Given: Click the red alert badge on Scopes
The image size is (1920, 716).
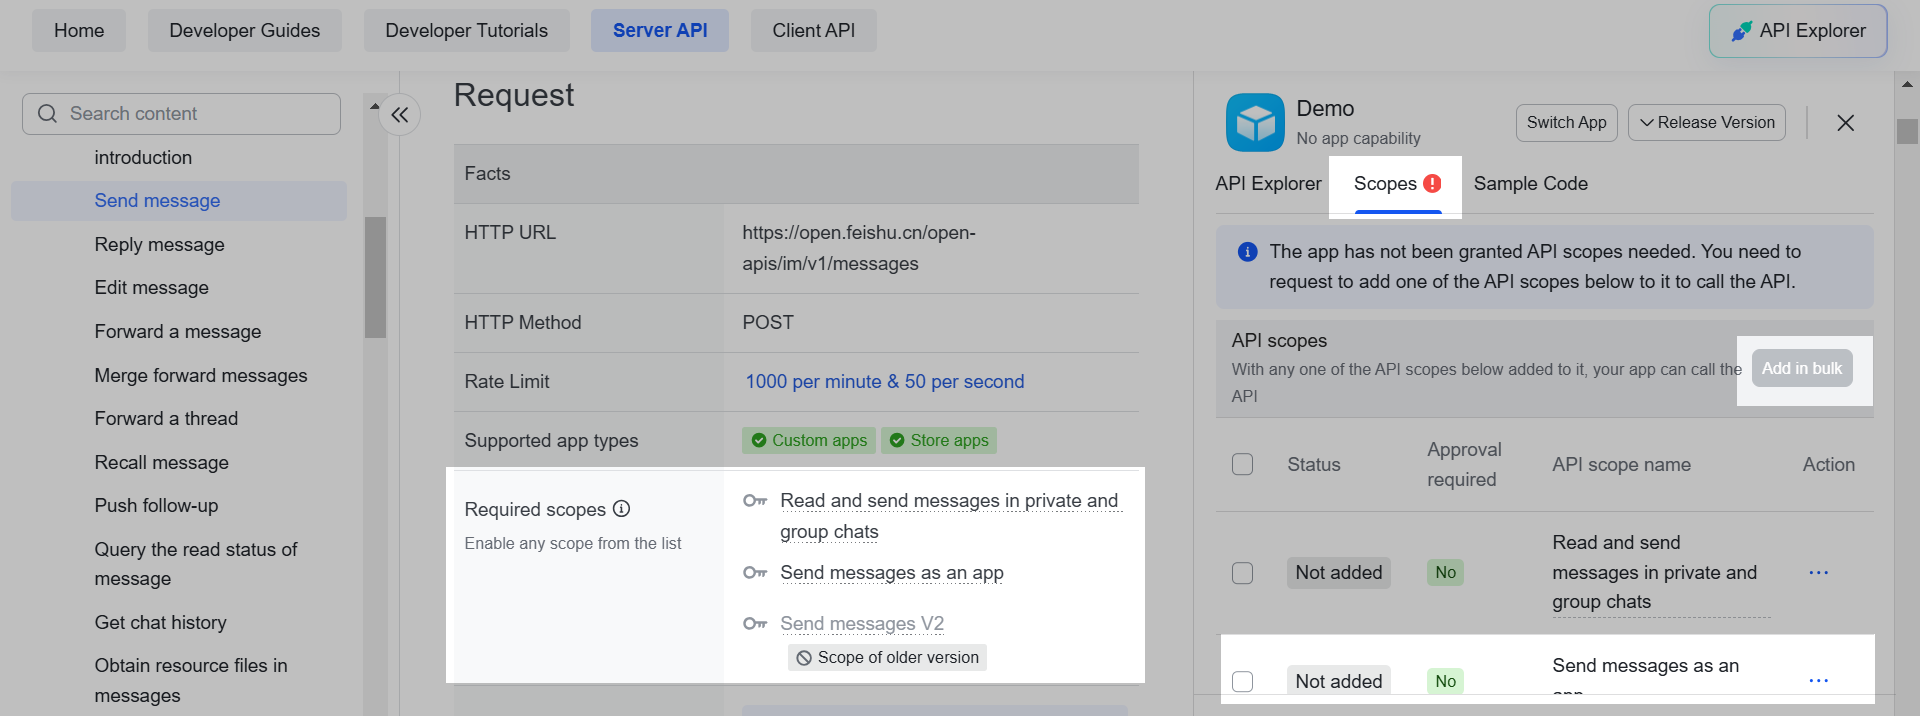Looking at the screenshot, I should point(1433,183).
